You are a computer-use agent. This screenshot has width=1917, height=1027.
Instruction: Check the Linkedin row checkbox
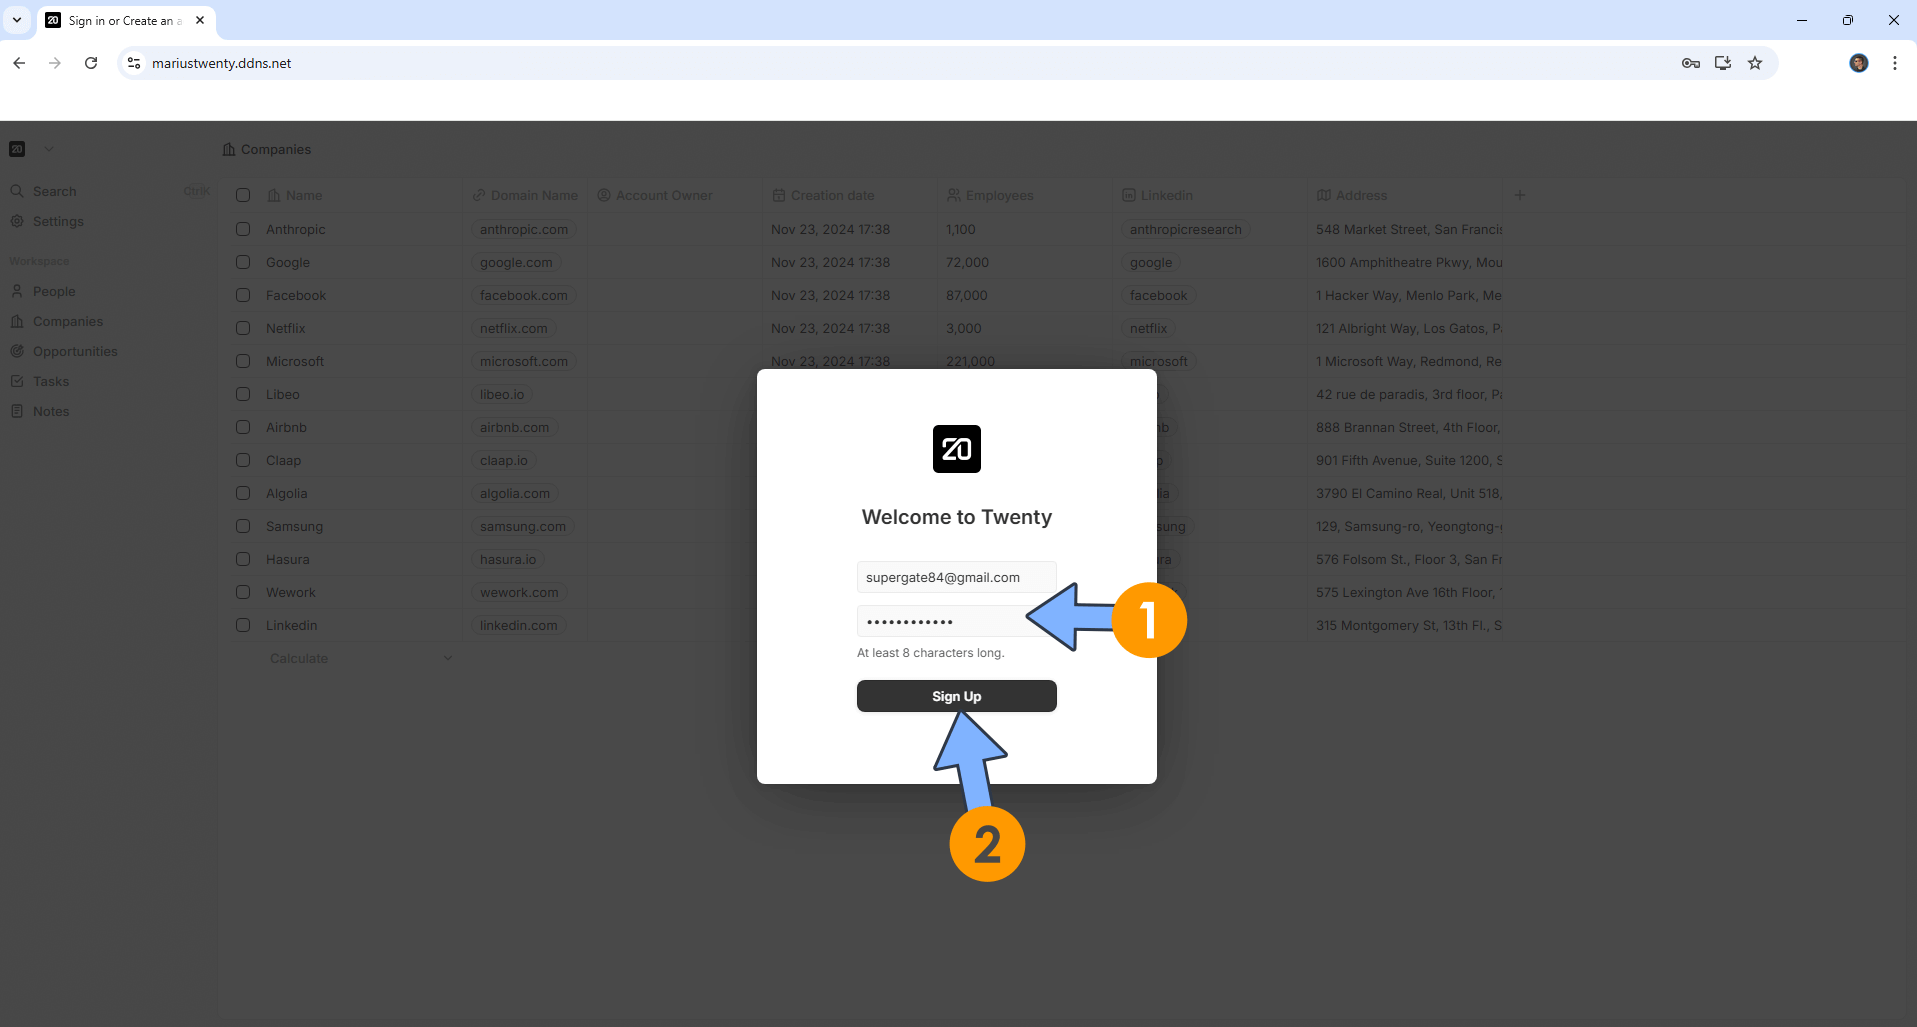coord(243,625)
